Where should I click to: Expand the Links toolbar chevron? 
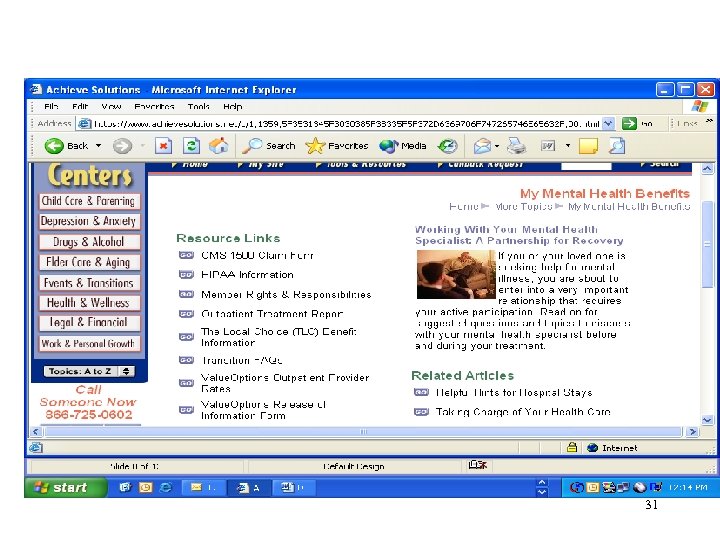tap(709, 121)
